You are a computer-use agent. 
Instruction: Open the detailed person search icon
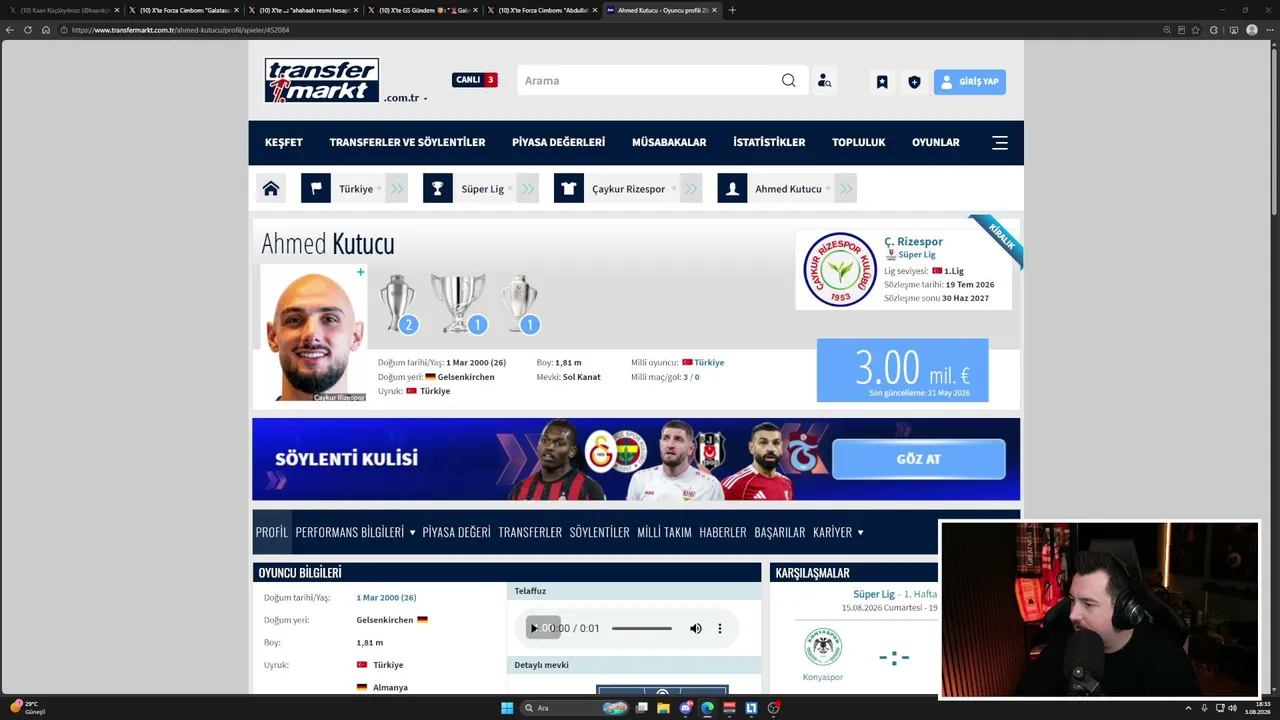[x=824, y=81]
